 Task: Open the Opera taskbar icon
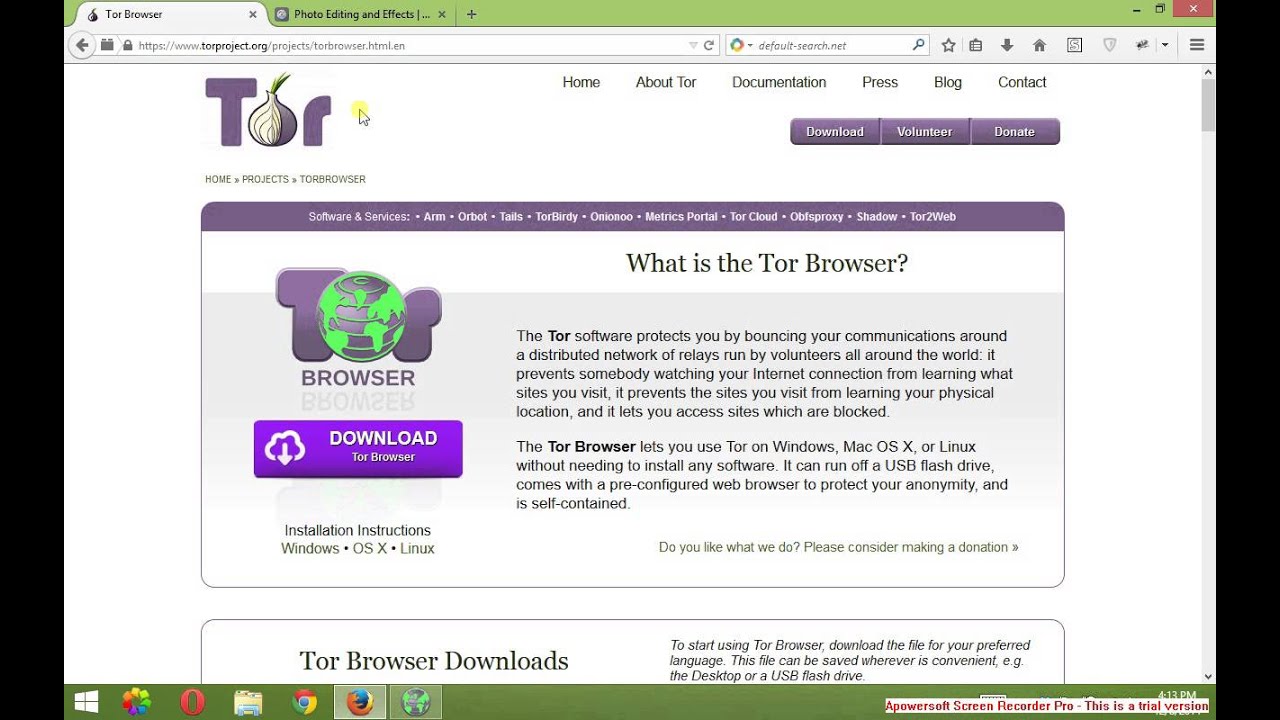click(192, 703)
